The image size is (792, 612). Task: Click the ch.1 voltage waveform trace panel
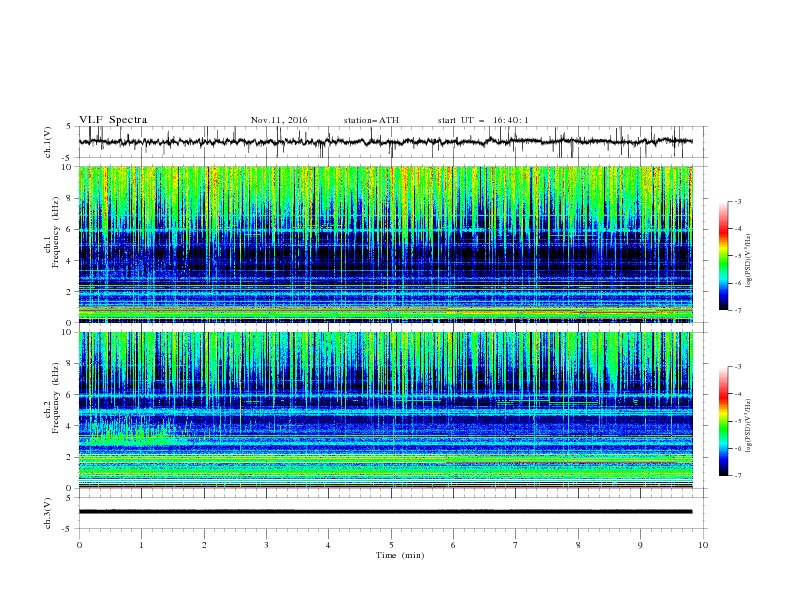coord(392,142)
